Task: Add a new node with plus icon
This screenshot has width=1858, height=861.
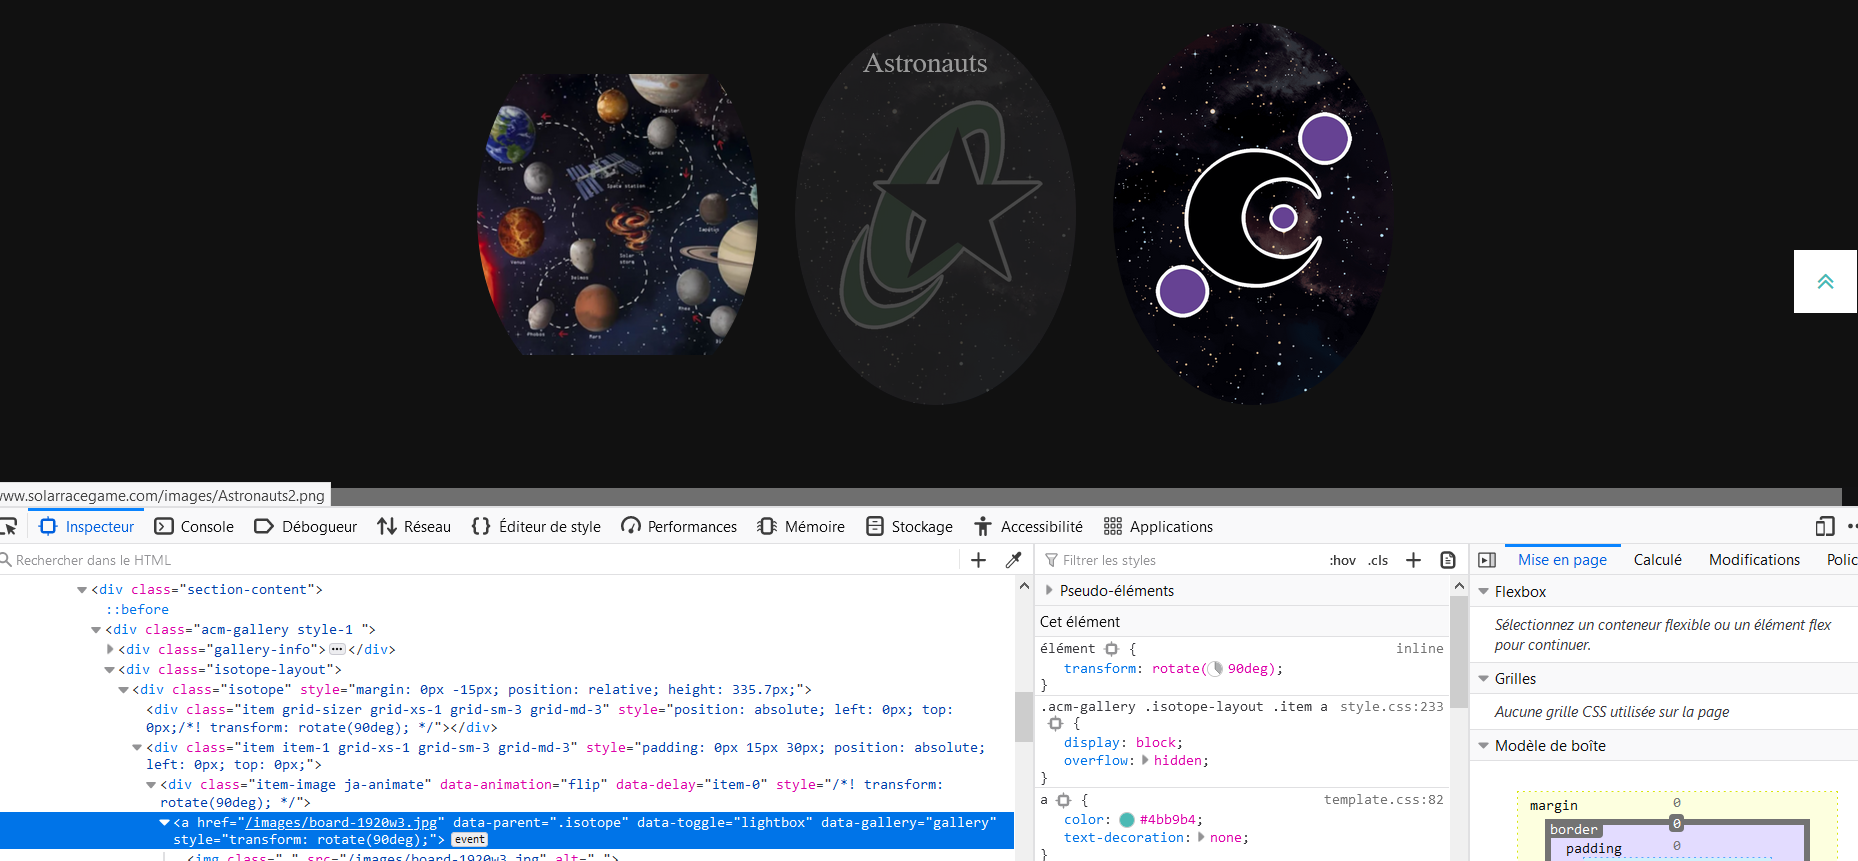Action: tap(978, 560)
